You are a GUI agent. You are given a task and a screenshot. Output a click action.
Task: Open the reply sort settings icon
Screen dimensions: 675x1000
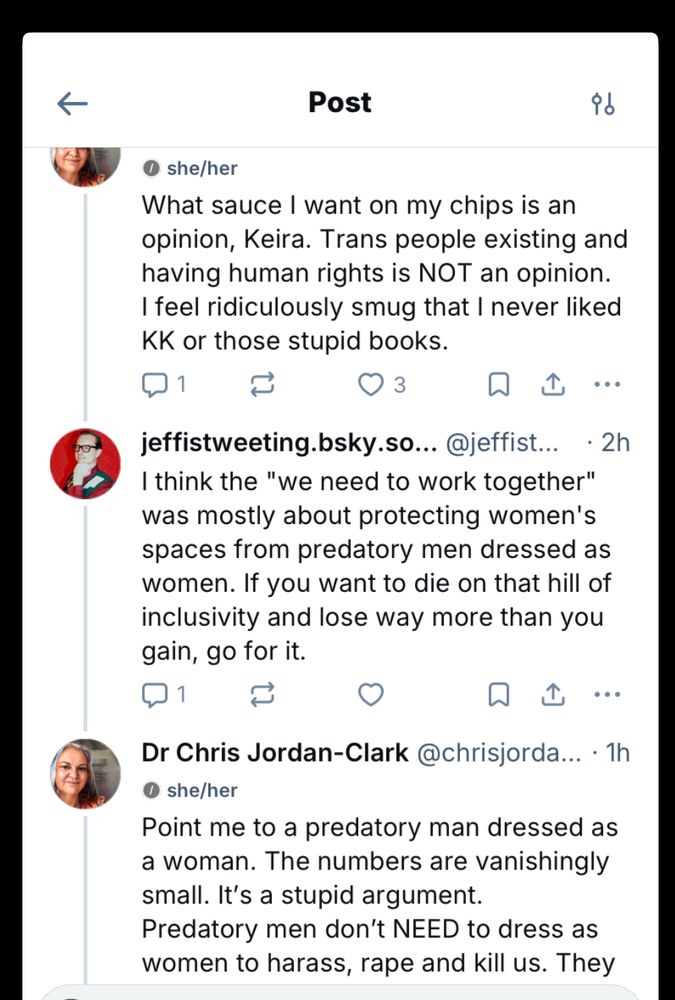(603, 103)
